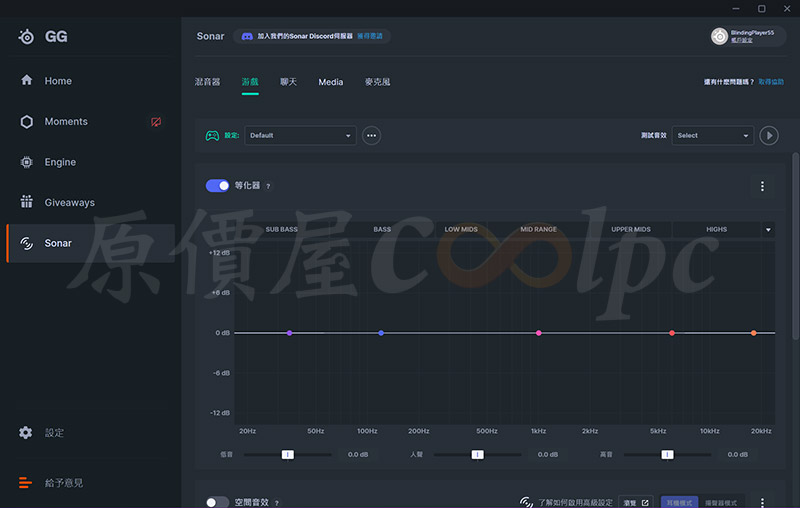Open 設定 gear in the sidebar

(26, 433)
